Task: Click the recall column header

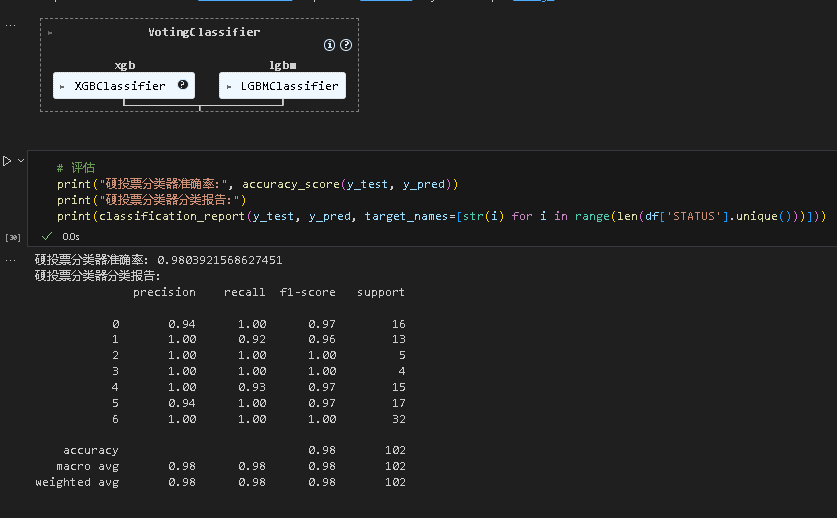Action: click(244, 292)
